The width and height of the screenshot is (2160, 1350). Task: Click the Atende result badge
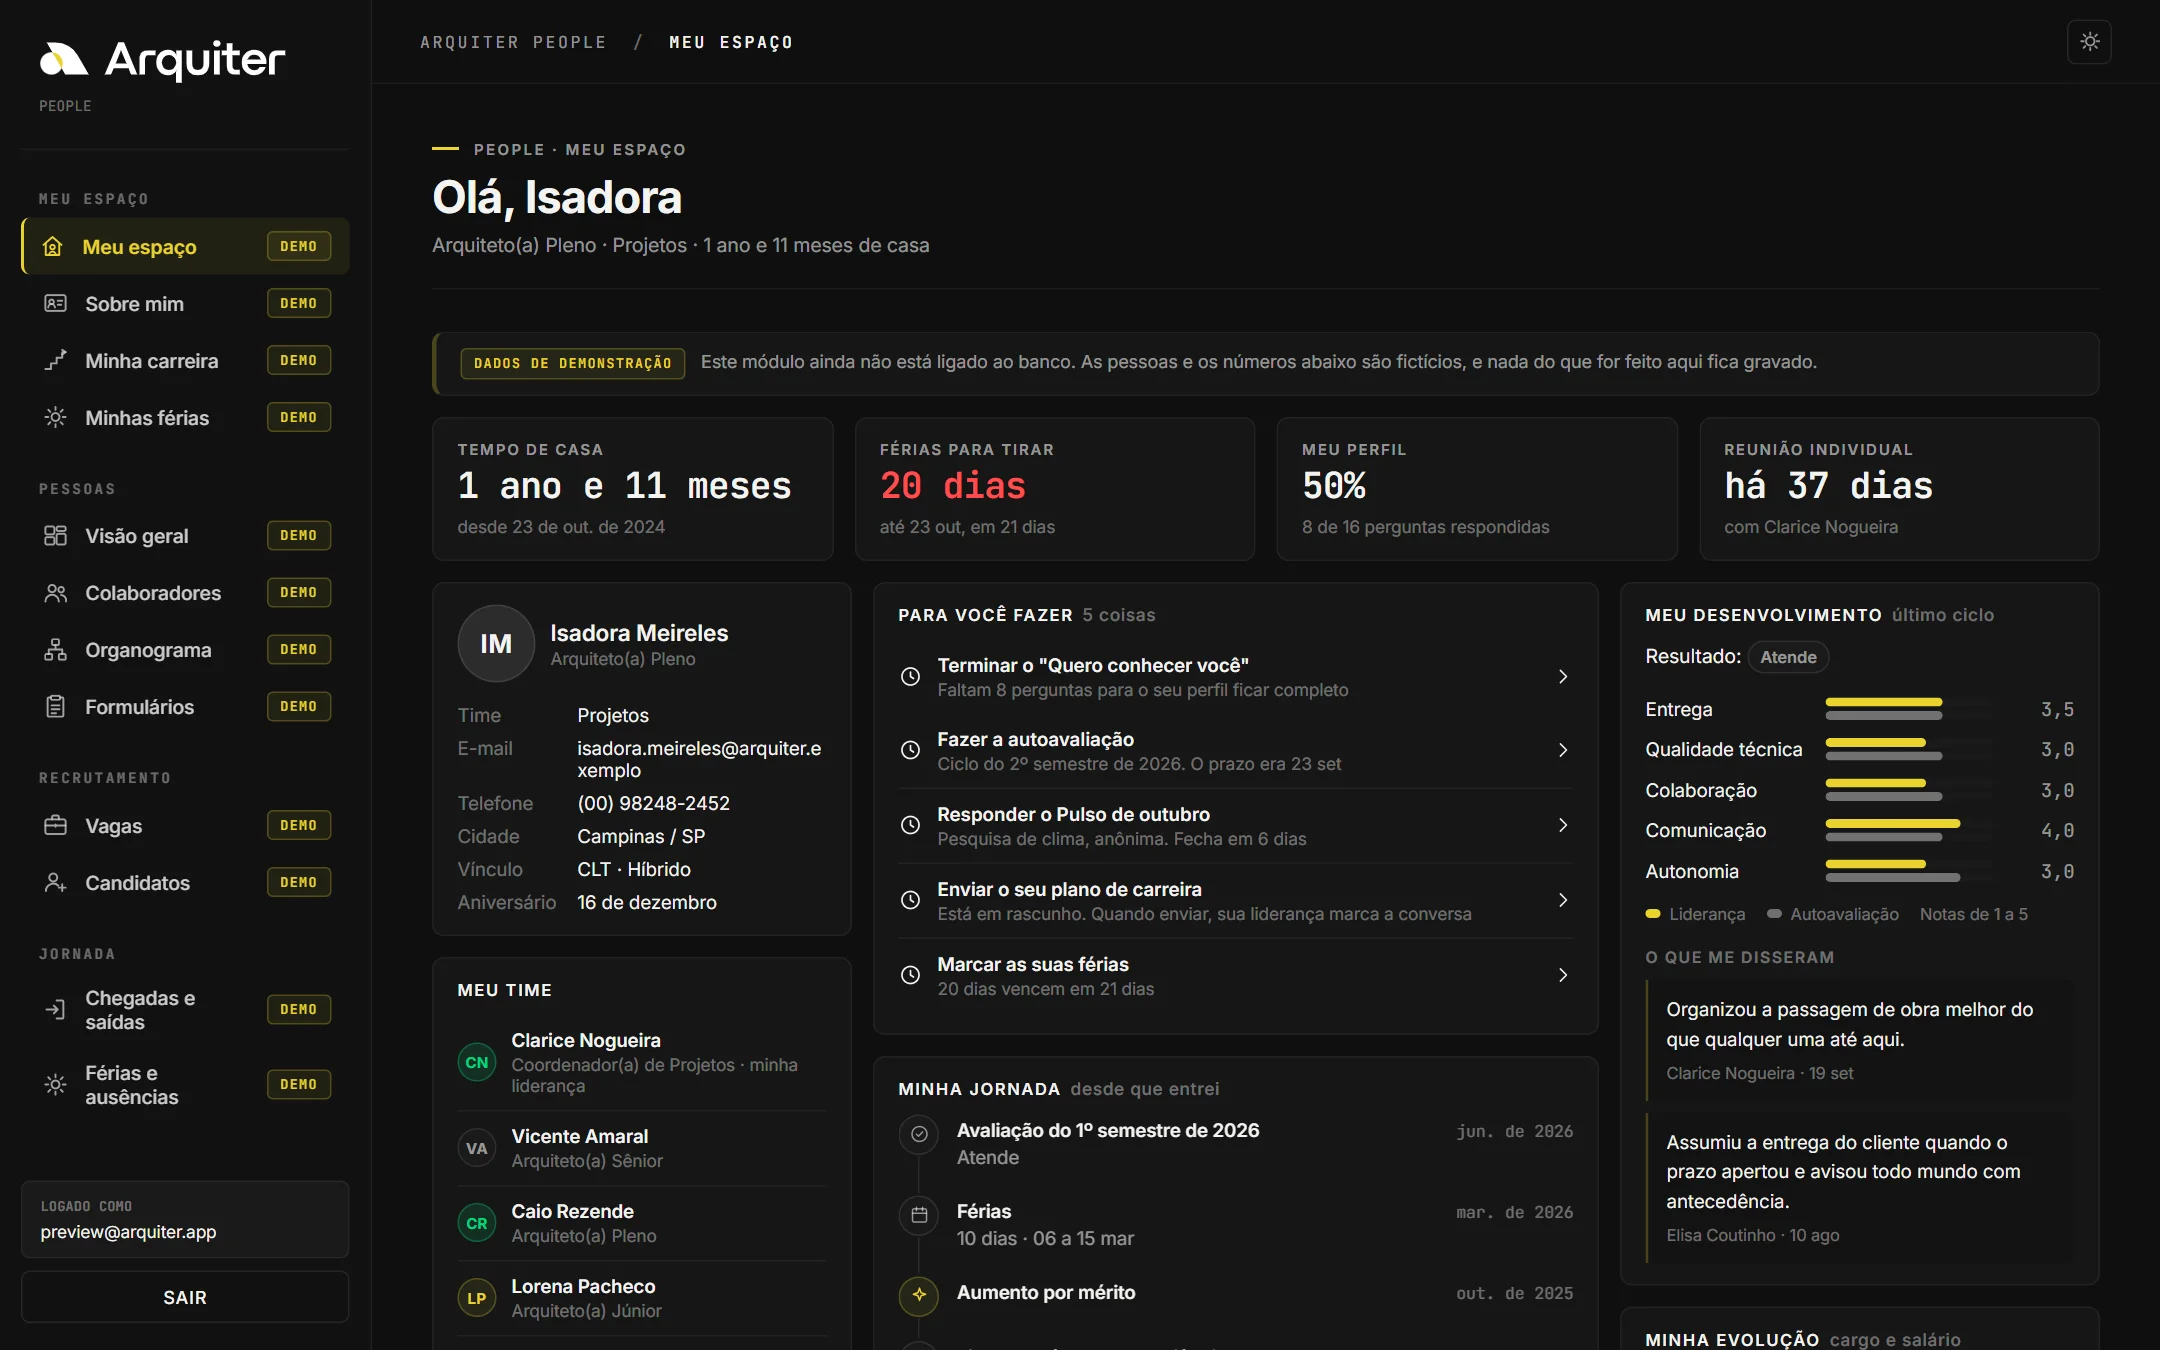click(1788, 657)
